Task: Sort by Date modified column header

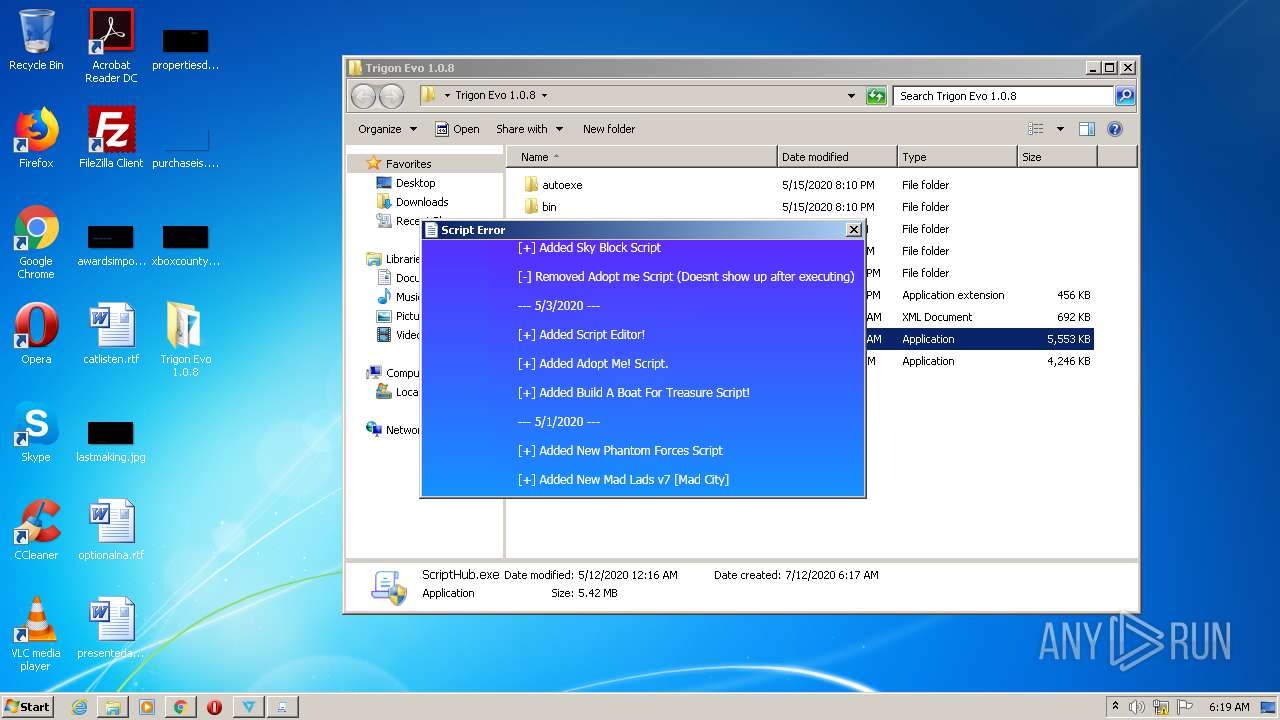Action: [x=837, y=157]
